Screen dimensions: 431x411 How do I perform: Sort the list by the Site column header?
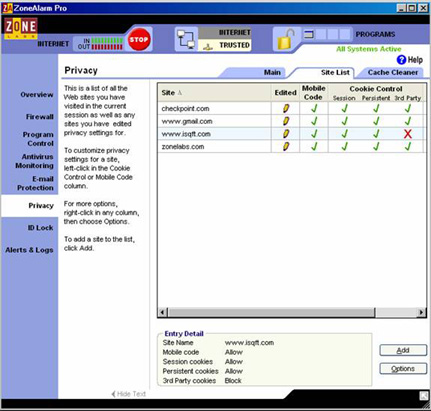(214, 93)
